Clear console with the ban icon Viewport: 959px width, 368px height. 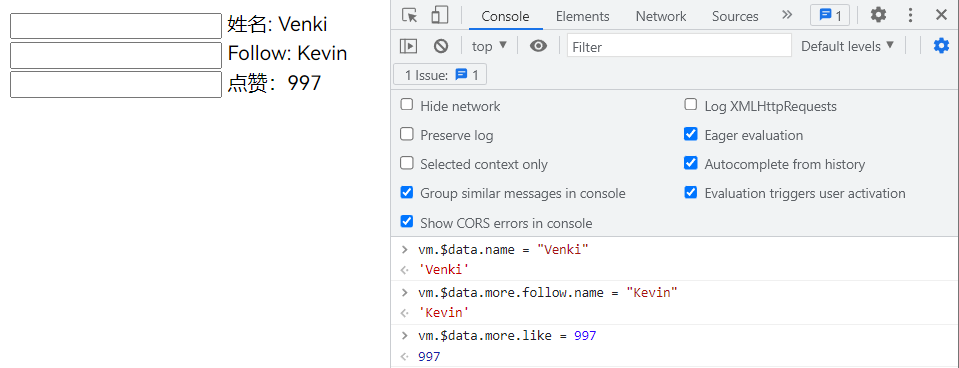point(441,46)
